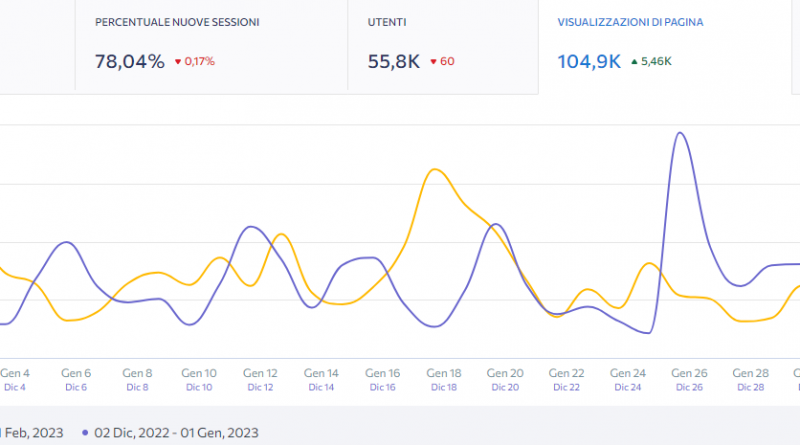Switch to the Utenti metric tab
This screenshot has width=800, height=445.
click(387, 22)
